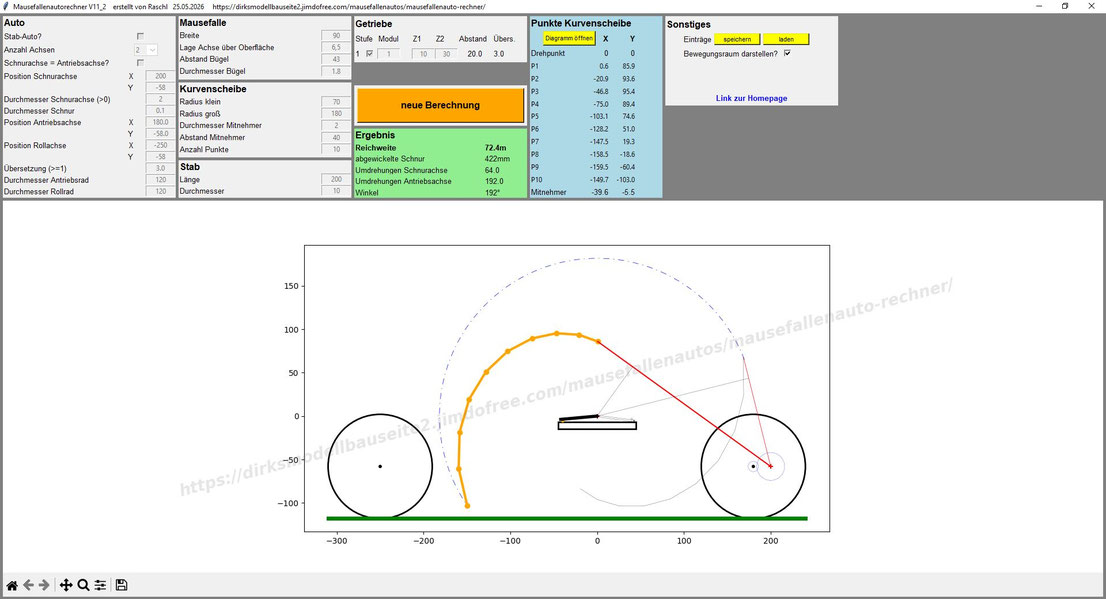Start neue Berechnung
The image size is (1106, 599).
440,105
